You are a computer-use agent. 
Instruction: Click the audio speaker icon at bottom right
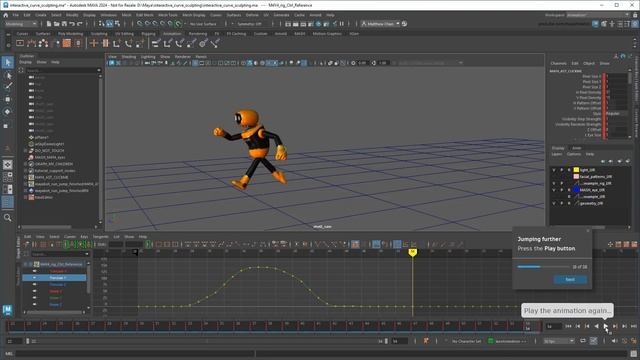pyautogui.click(x=615, y=341)
